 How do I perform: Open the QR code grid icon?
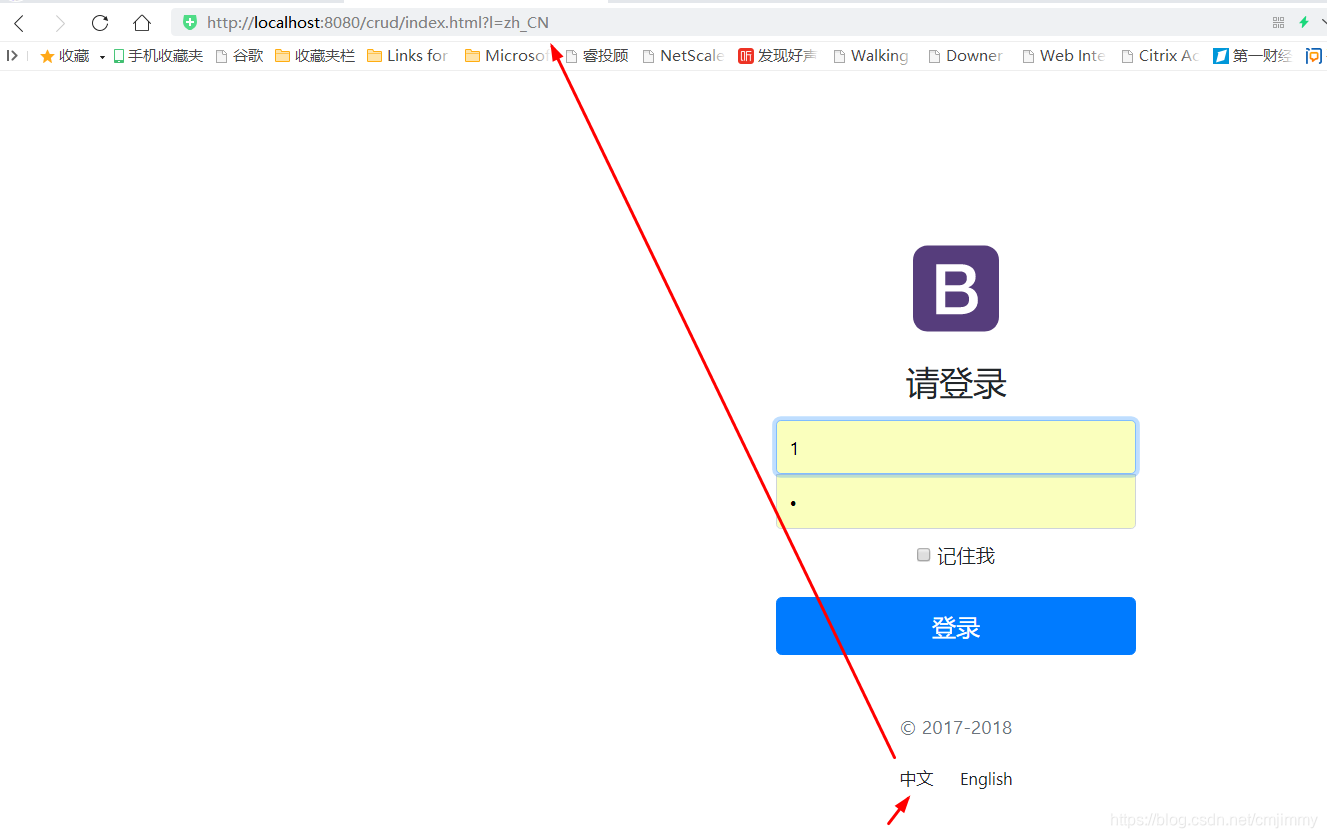point(1278,22)
